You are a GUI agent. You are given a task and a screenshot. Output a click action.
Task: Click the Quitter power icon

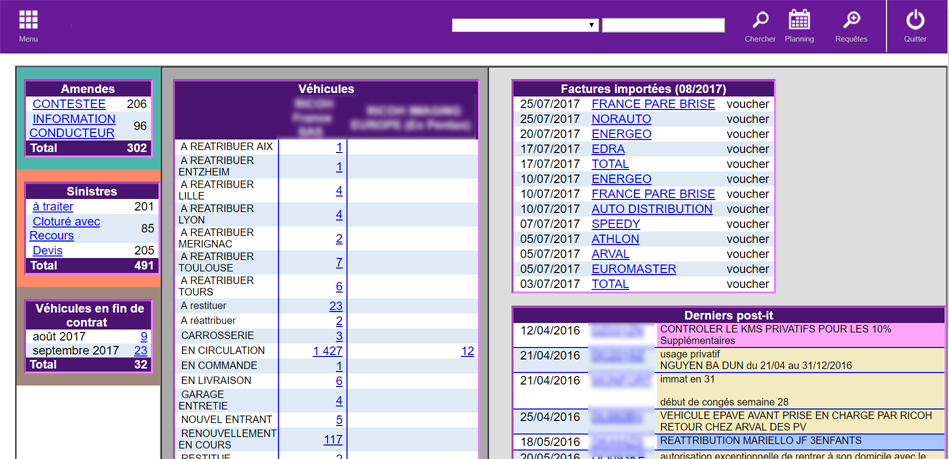click(x=915, y=20)
